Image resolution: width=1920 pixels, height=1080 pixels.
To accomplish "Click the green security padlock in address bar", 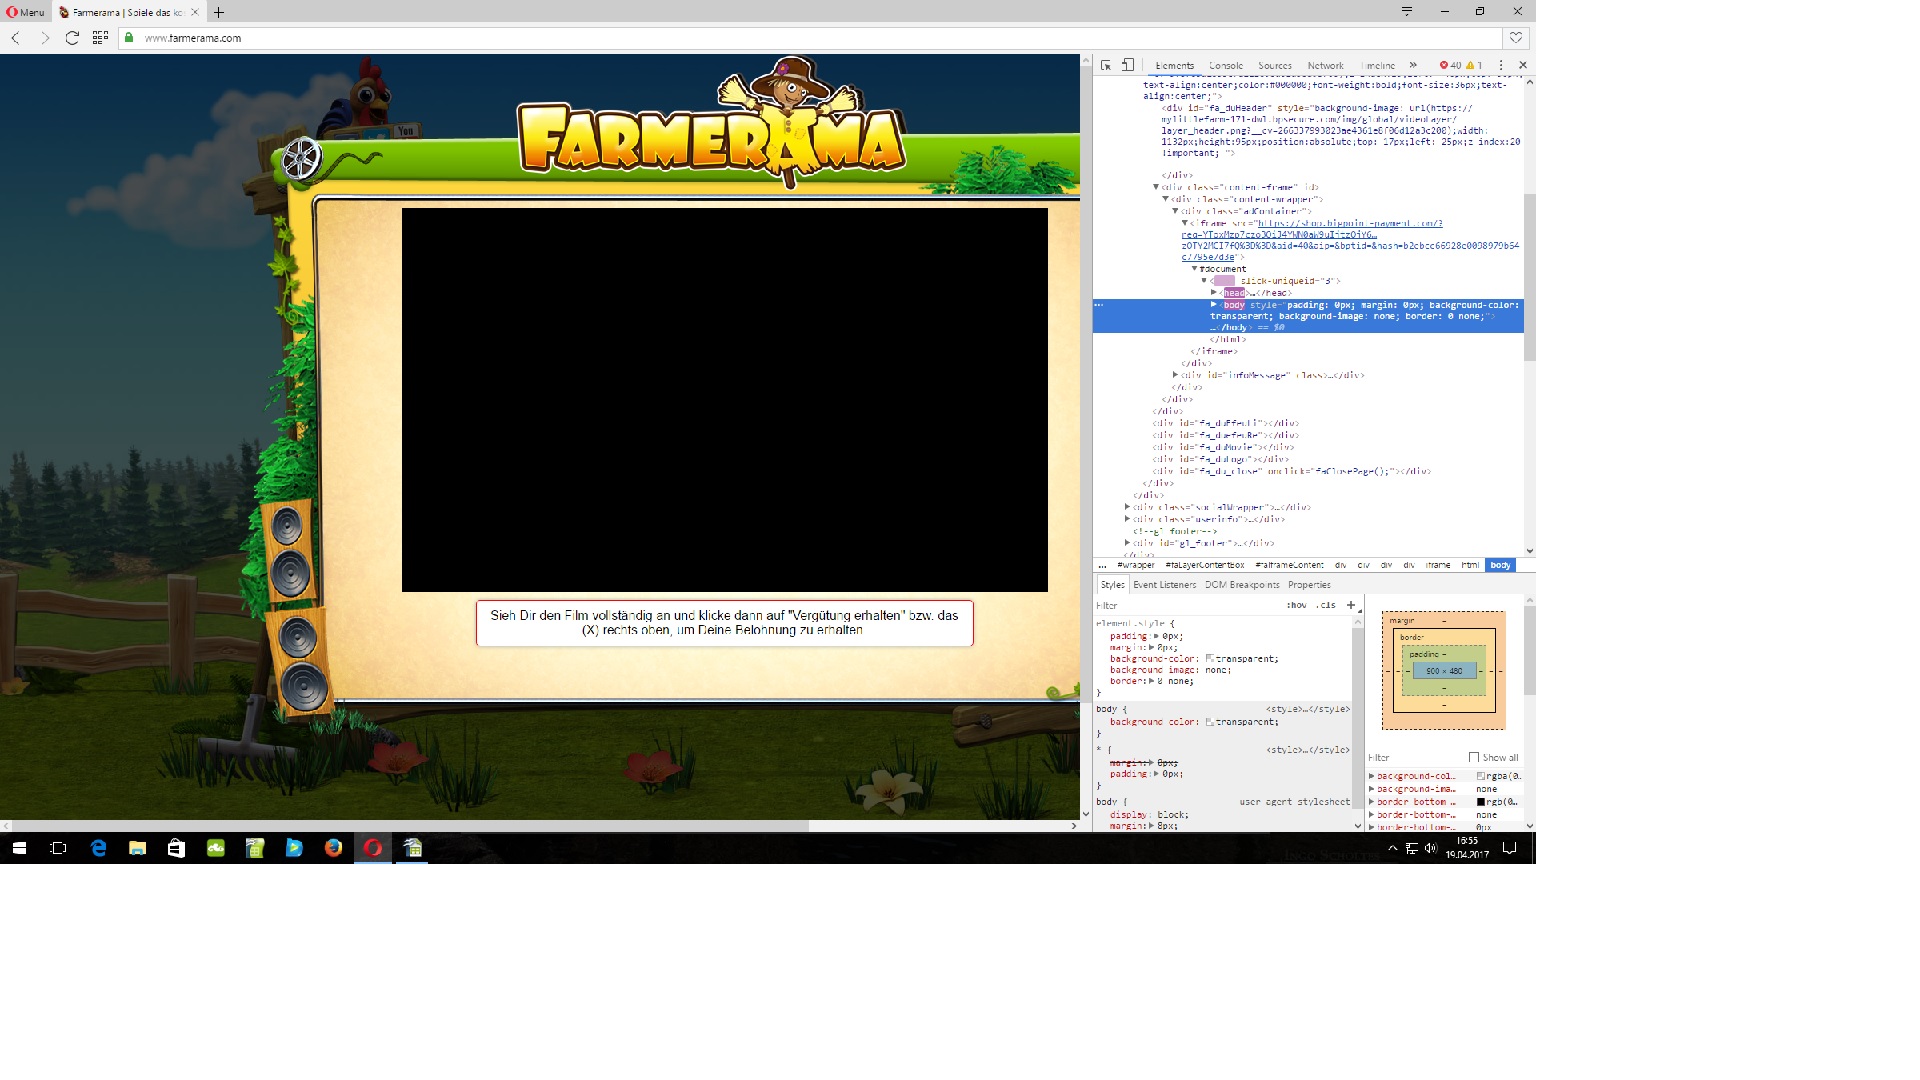I will pyautogui.click(x=129, y=38).
